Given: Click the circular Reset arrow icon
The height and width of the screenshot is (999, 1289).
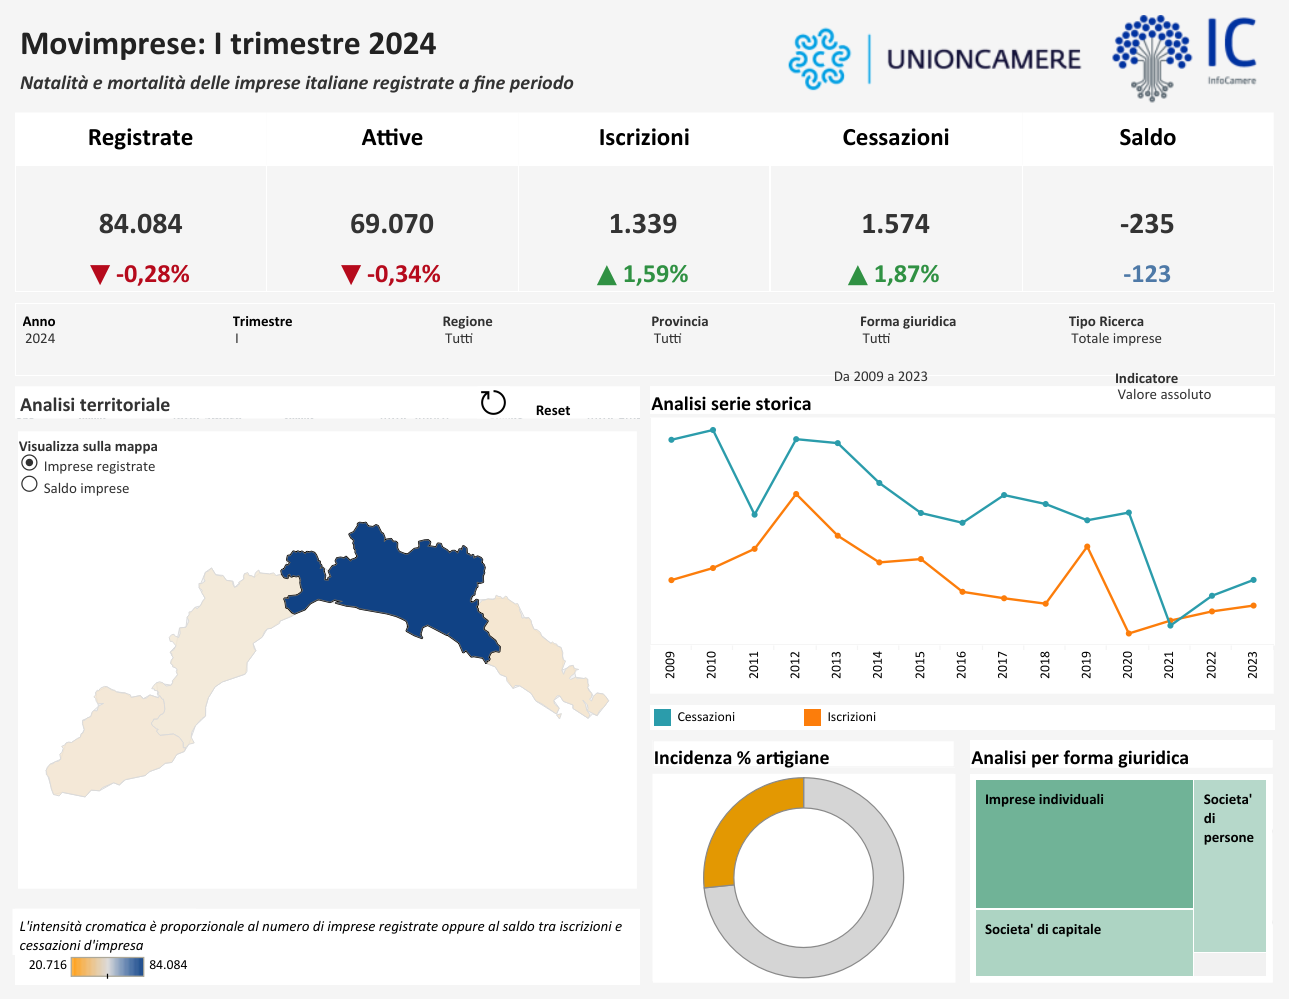Looking at the screenshot, I should coord(493,403).
